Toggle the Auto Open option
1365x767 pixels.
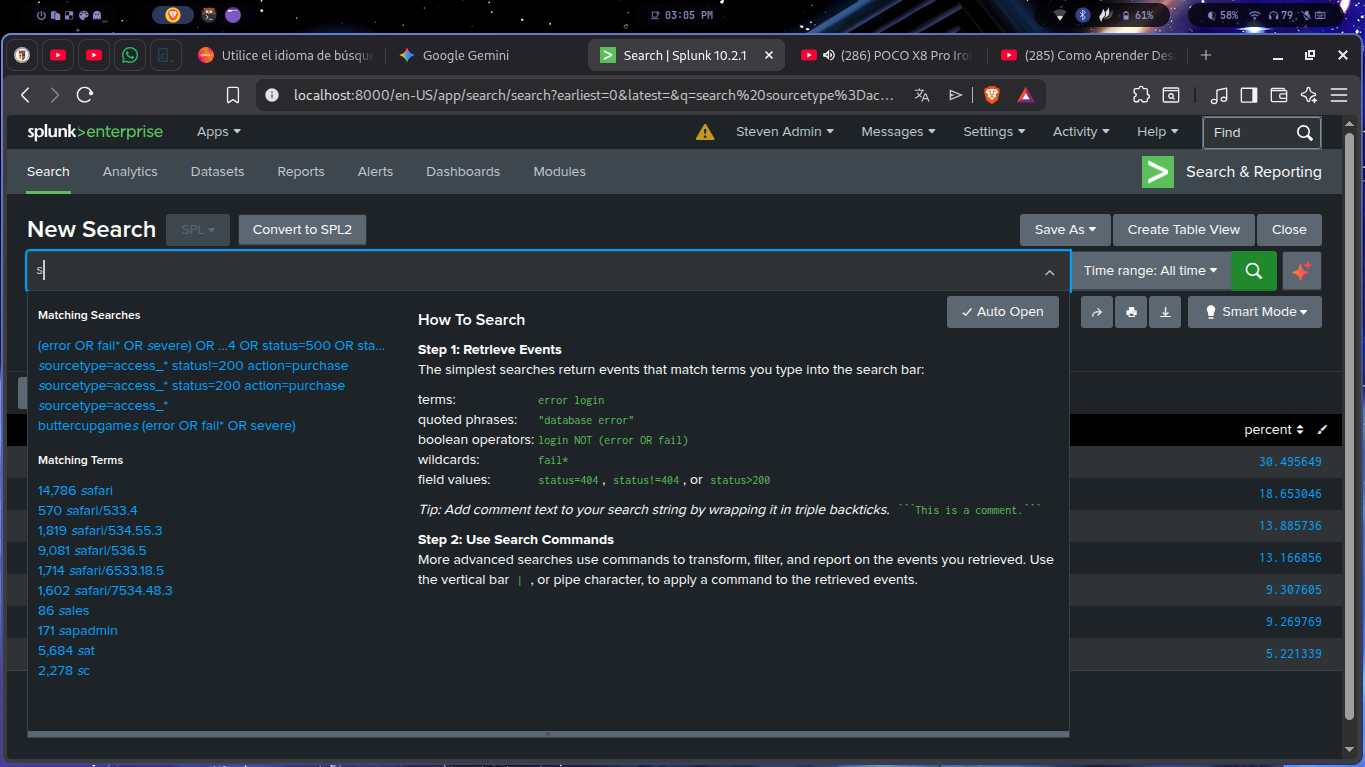point(1002,312)
